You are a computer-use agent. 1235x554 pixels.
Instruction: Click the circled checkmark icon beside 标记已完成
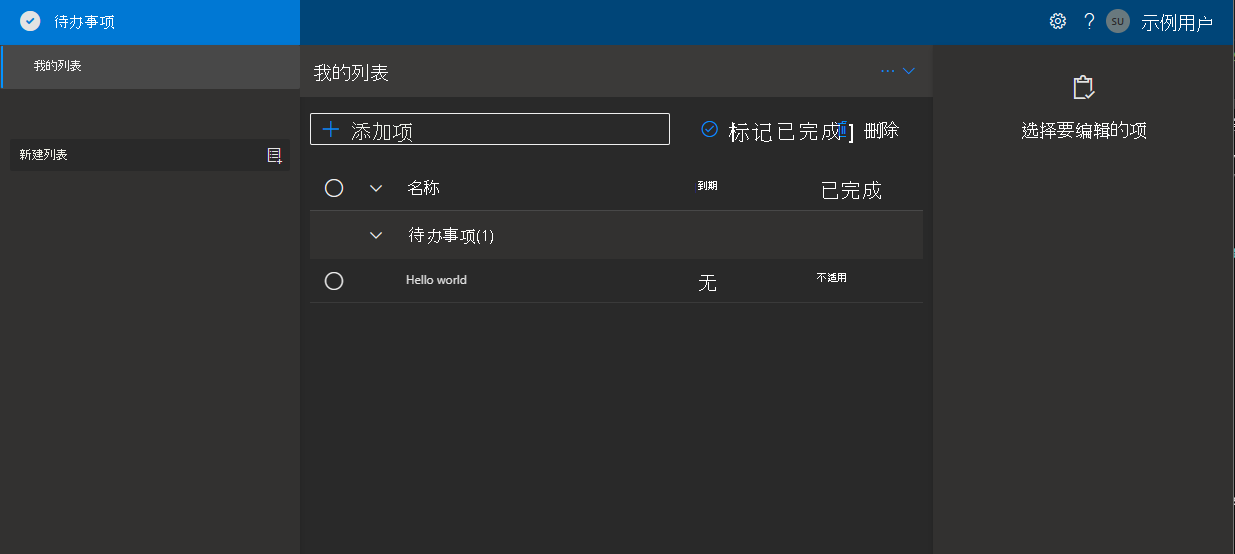(710, 129)
